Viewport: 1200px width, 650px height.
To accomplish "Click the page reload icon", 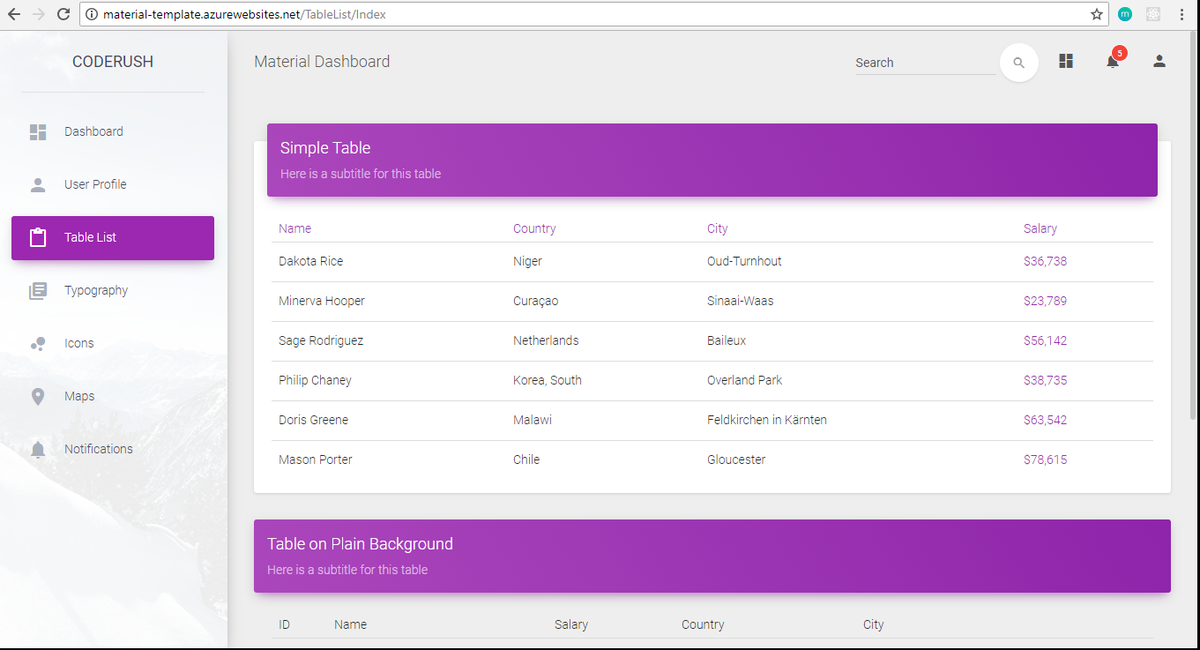I will pyautogui.click(x=63, y=15).
